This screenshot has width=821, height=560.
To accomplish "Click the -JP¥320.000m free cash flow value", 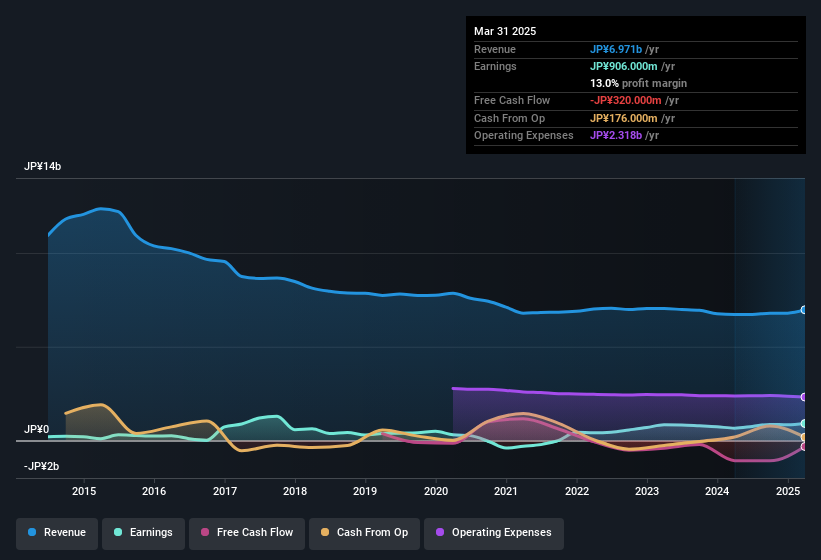I will 626,100.
